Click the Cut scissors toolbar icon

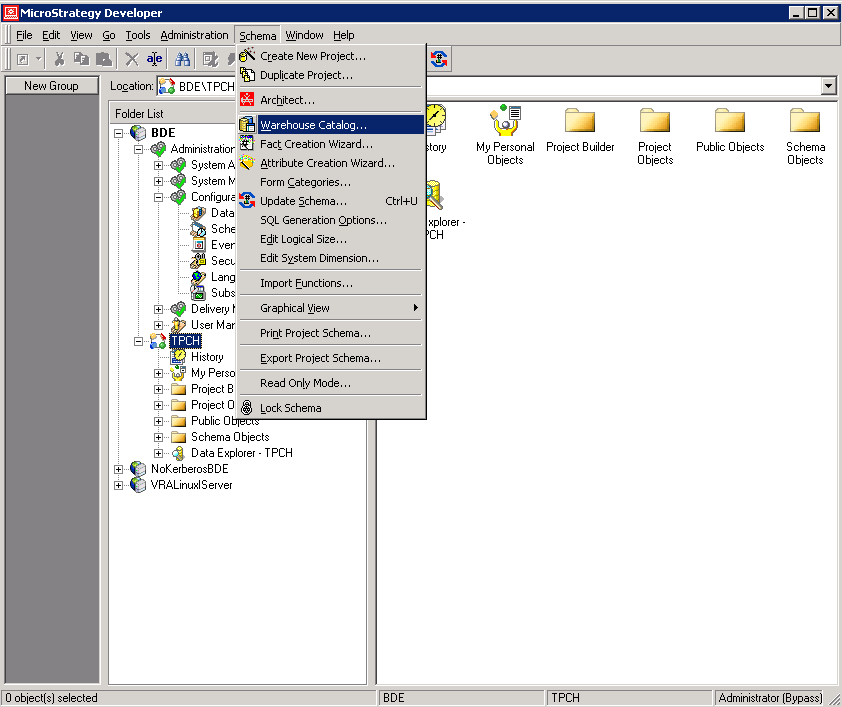(x=60, y=59)
